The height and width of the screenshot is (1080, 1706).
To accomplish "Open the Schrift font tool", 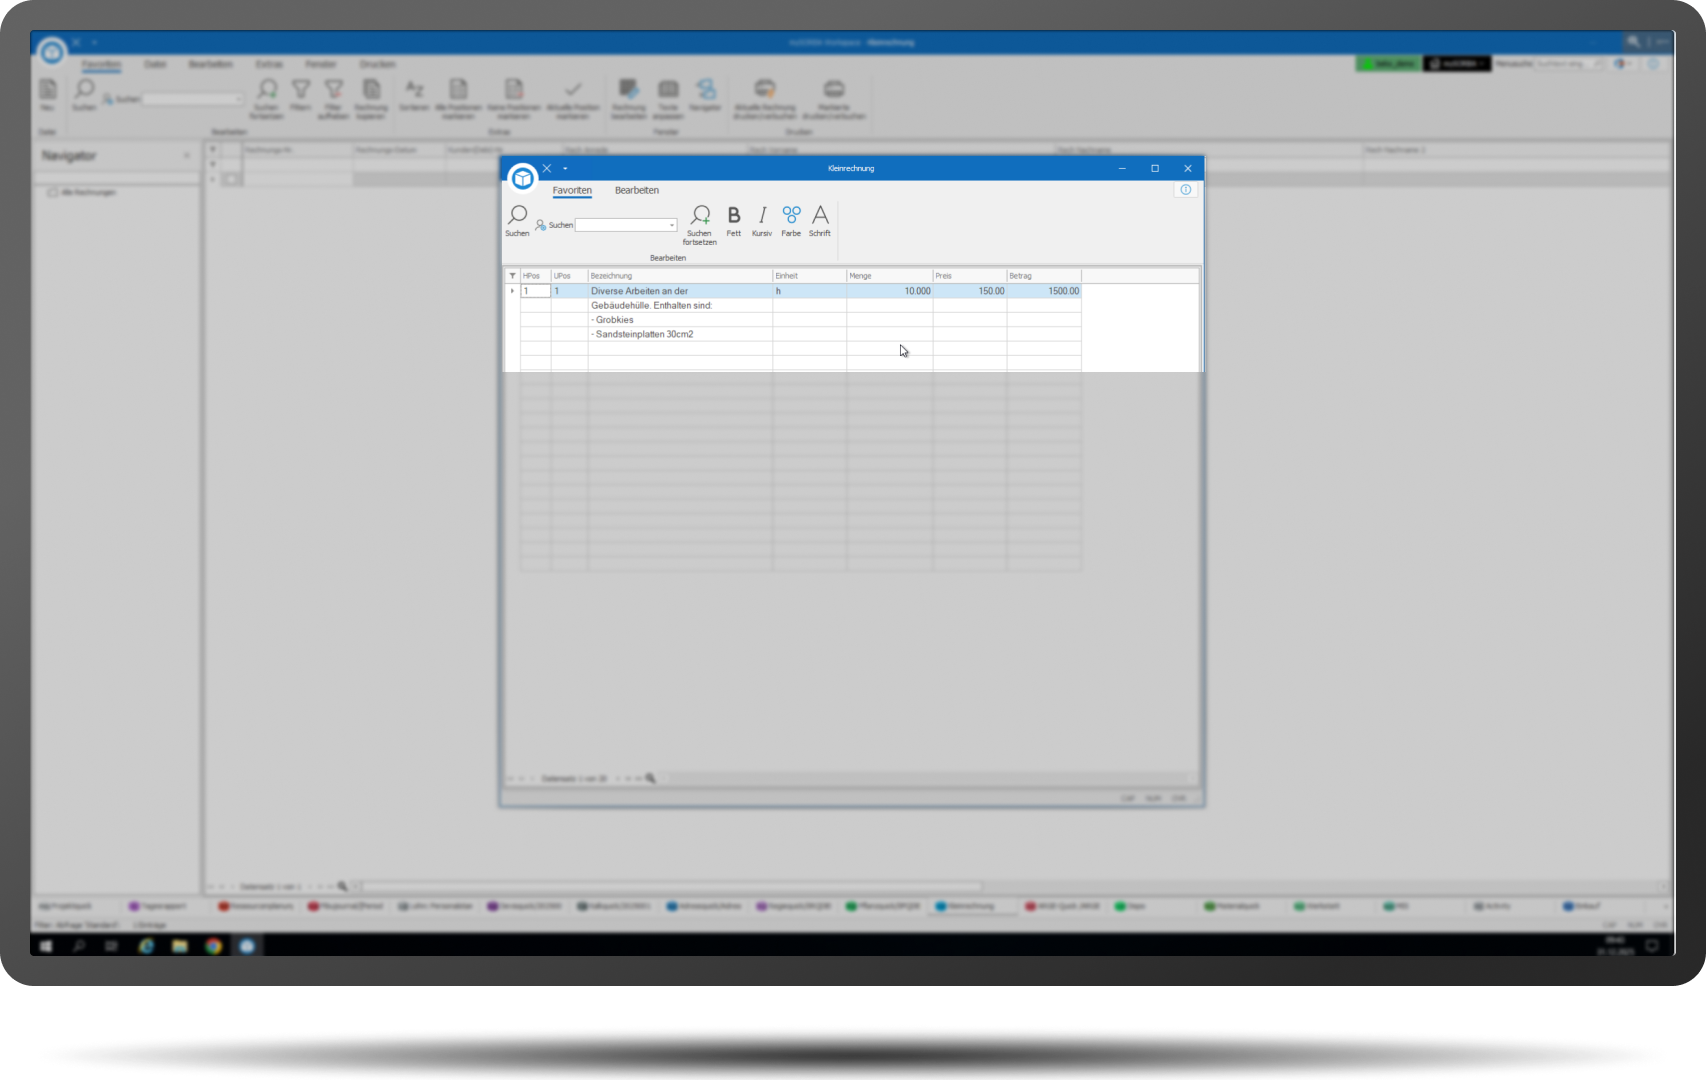I will [x=820, y=217].
